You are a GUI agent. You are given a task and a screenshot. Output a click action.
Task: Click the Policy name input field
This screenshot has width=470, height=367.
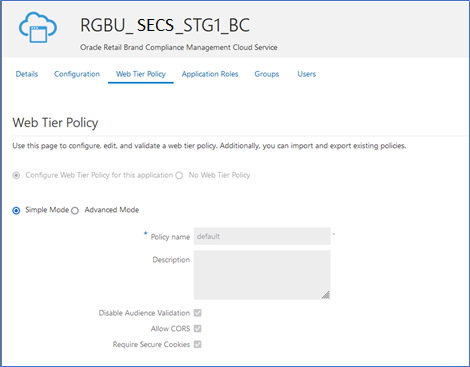click(262, 236)
